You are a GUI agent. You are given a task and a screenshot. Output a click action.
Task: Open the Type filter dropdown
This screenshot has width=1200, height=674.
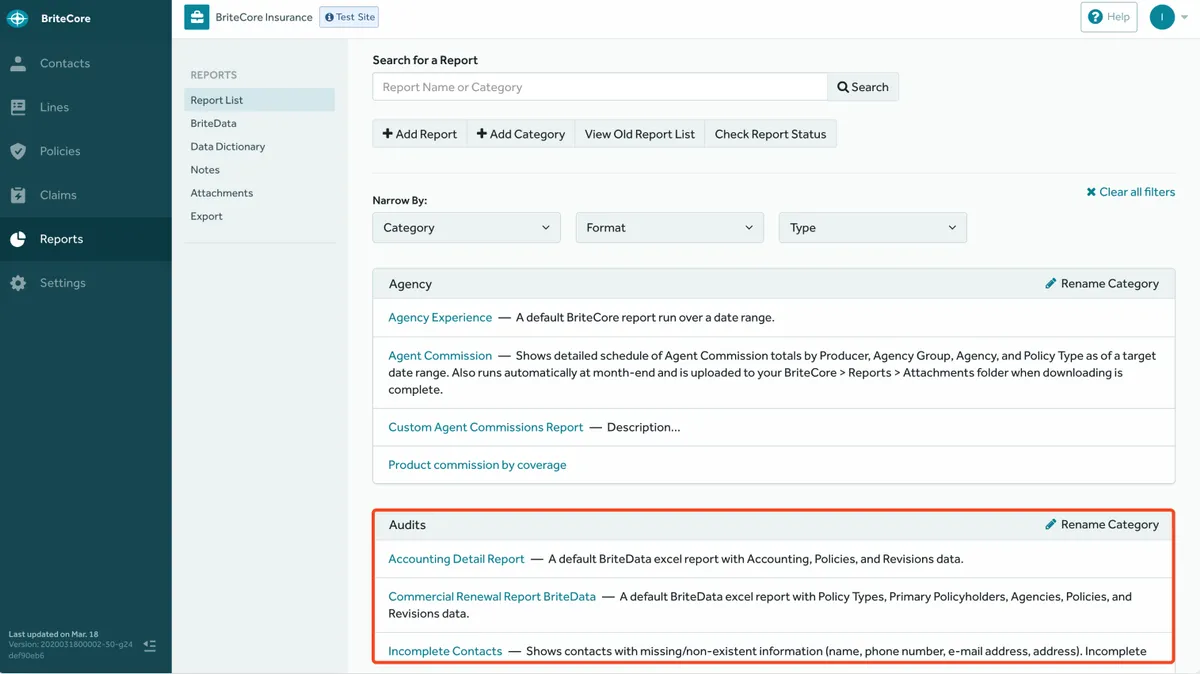(873, 228)
